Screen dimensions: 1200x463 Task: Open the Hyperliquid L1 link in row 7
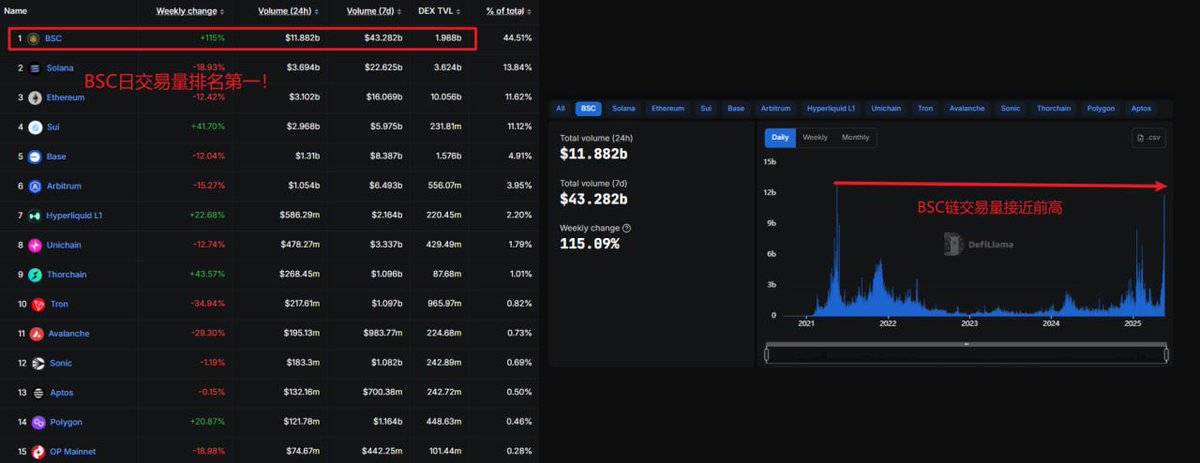72,215
